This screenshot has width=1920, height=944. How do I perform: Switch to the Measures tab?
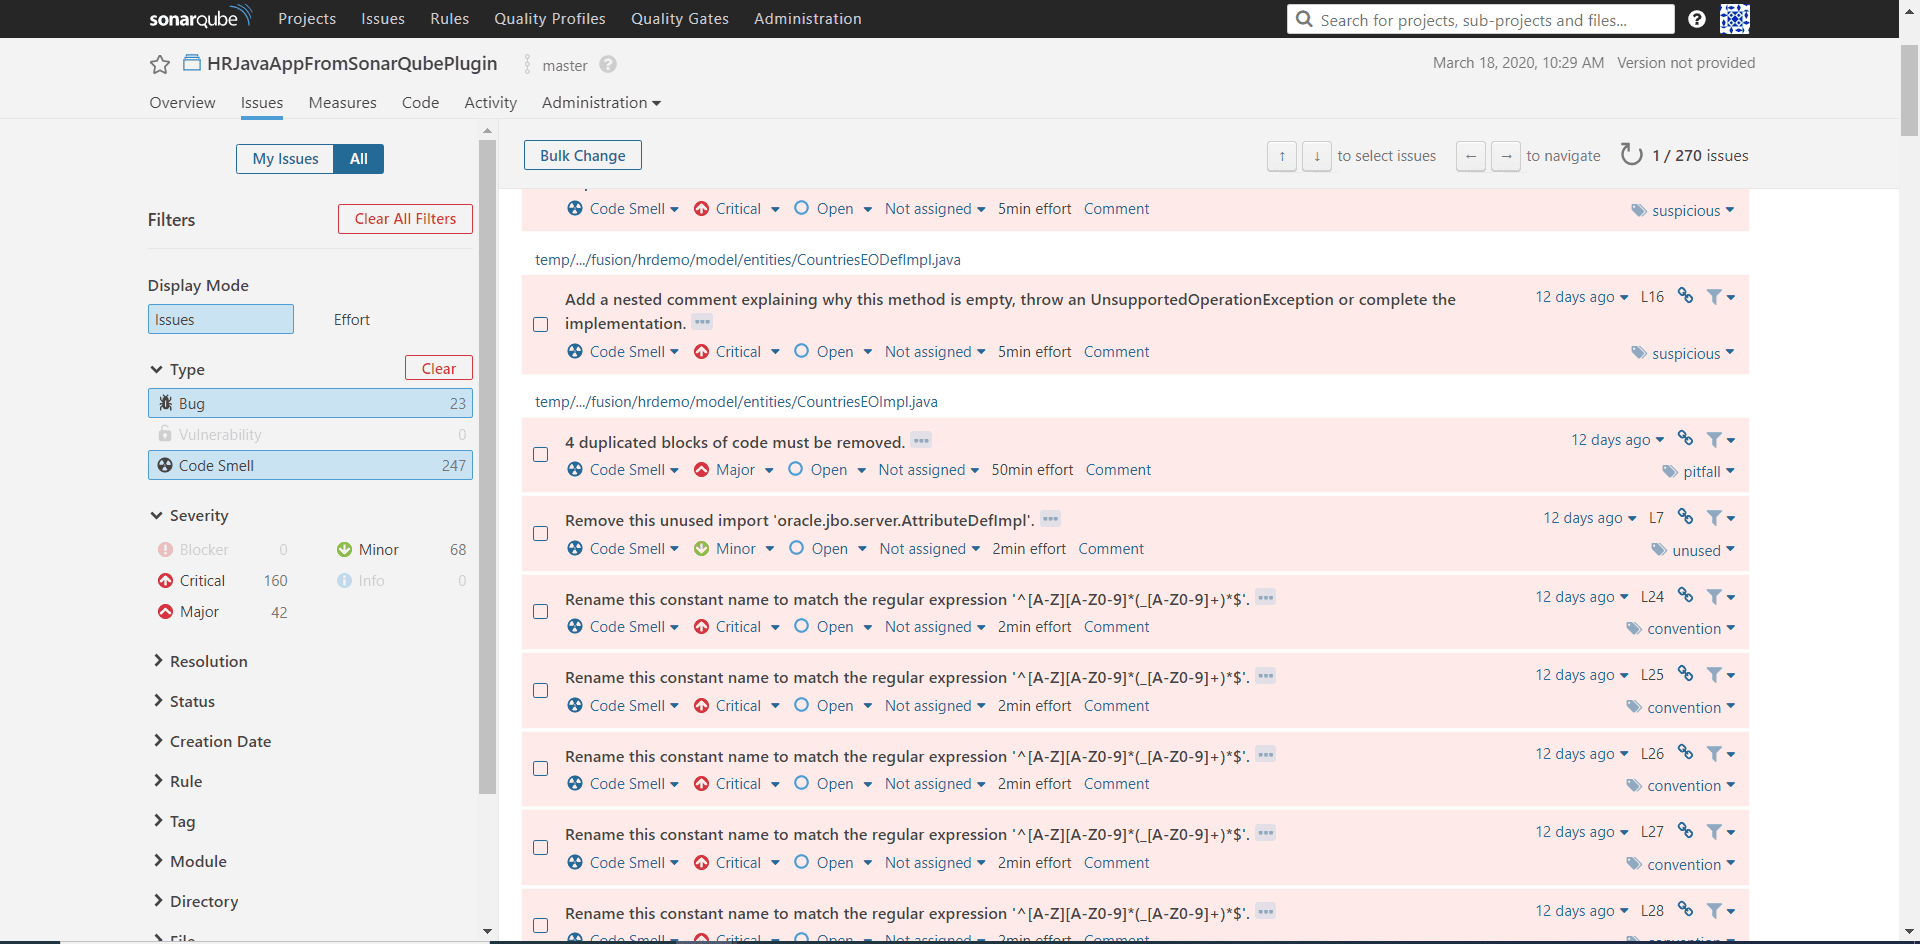tap(343, 103)
